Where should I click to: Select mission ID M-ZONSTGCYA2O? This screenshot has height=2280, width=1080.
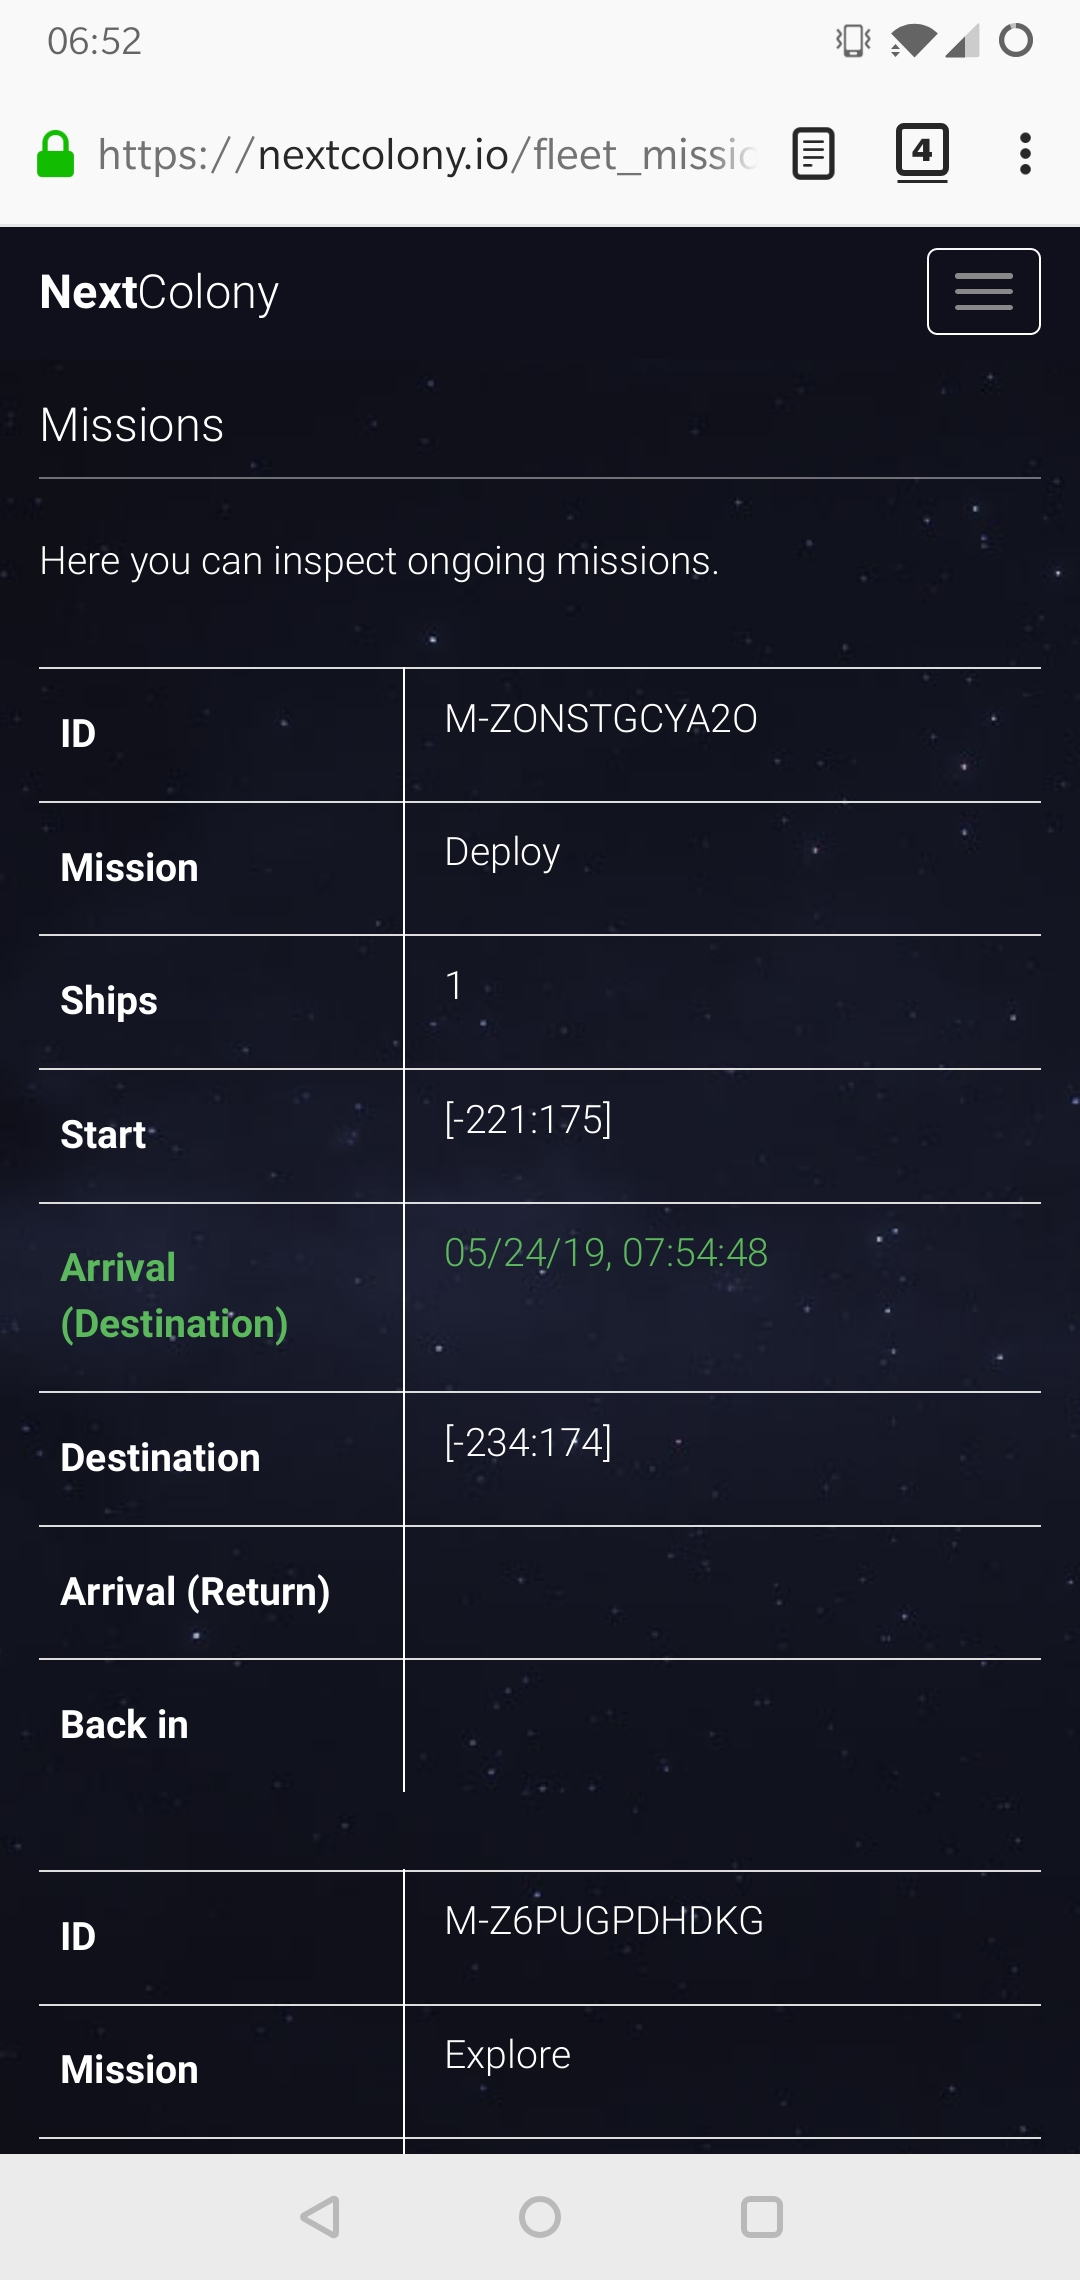(x=600, y=719)
